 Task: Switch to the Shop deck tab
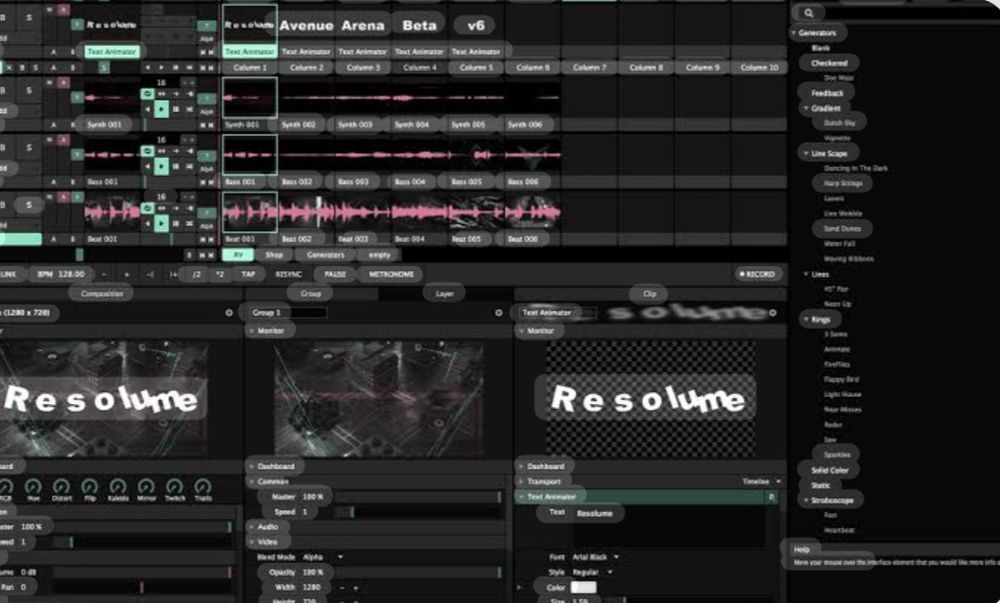pyautogui.click(x=274, y=255)
